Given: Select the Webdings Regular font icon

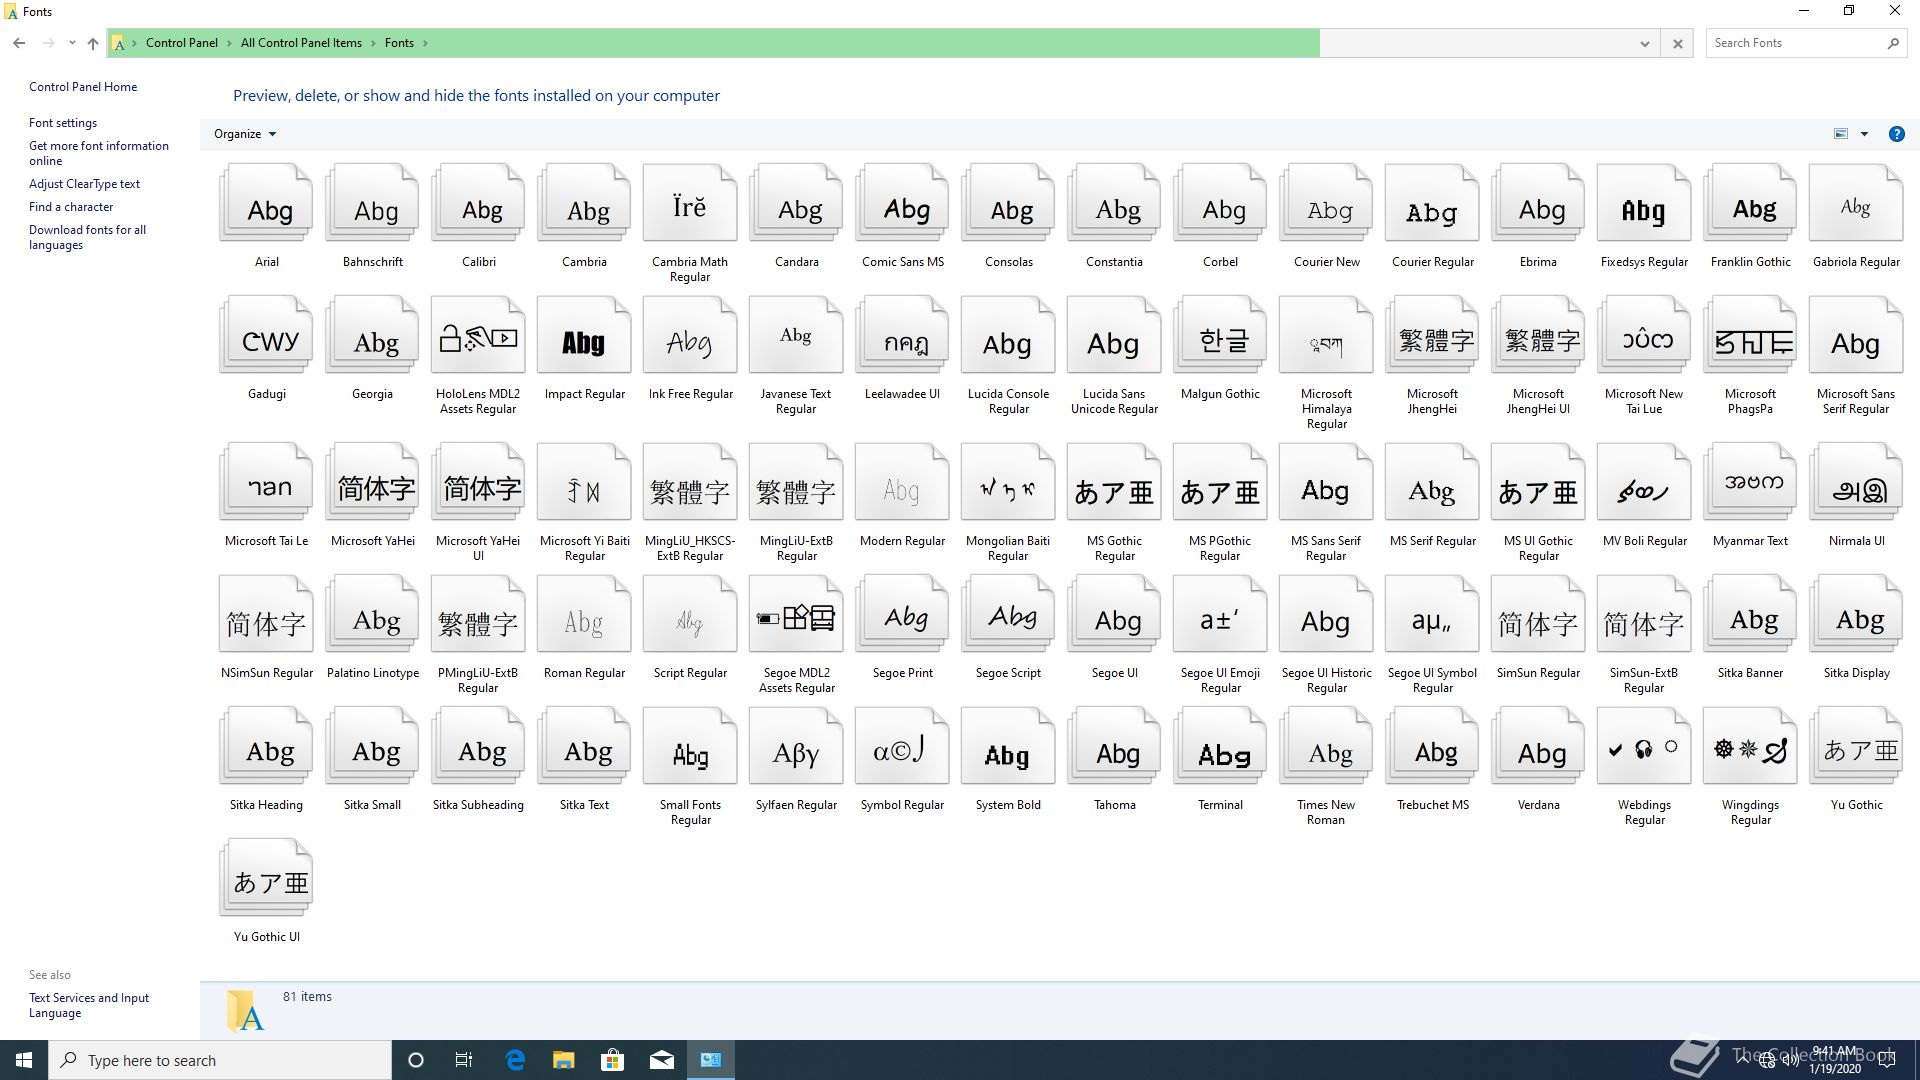Looking at the screenshot, I should point(1645,748).
